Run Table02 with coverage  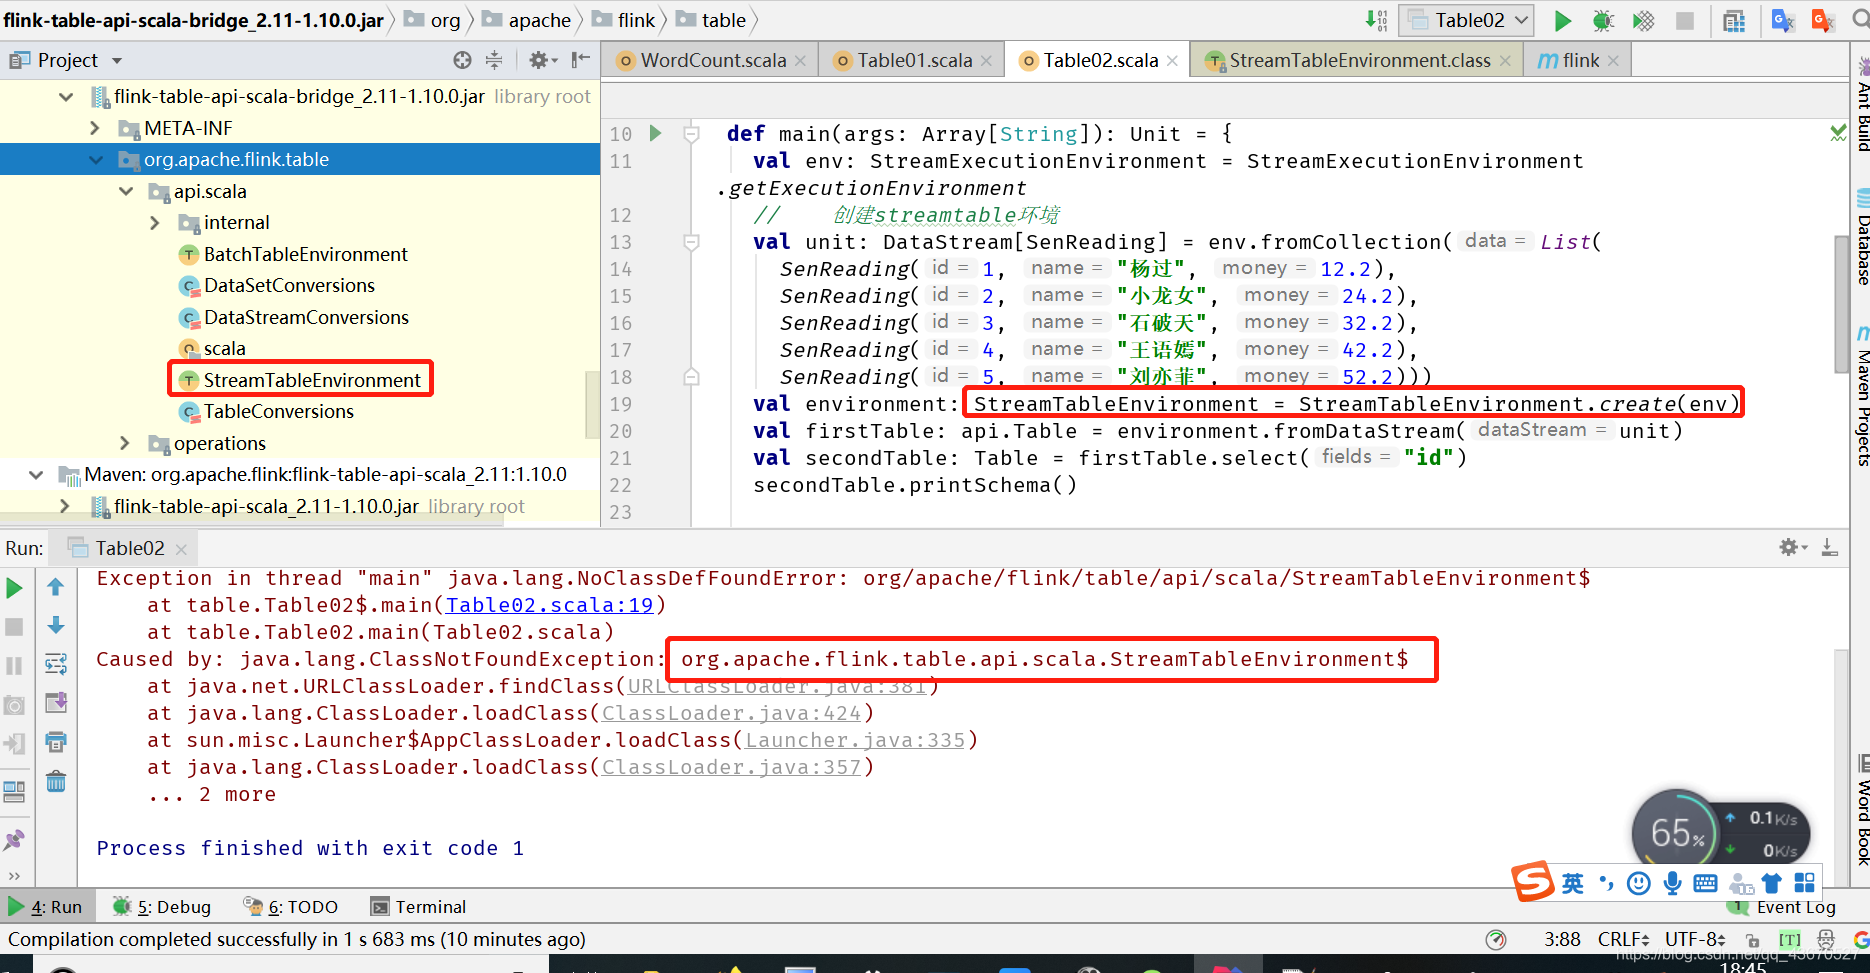[x=1643, y=20]
